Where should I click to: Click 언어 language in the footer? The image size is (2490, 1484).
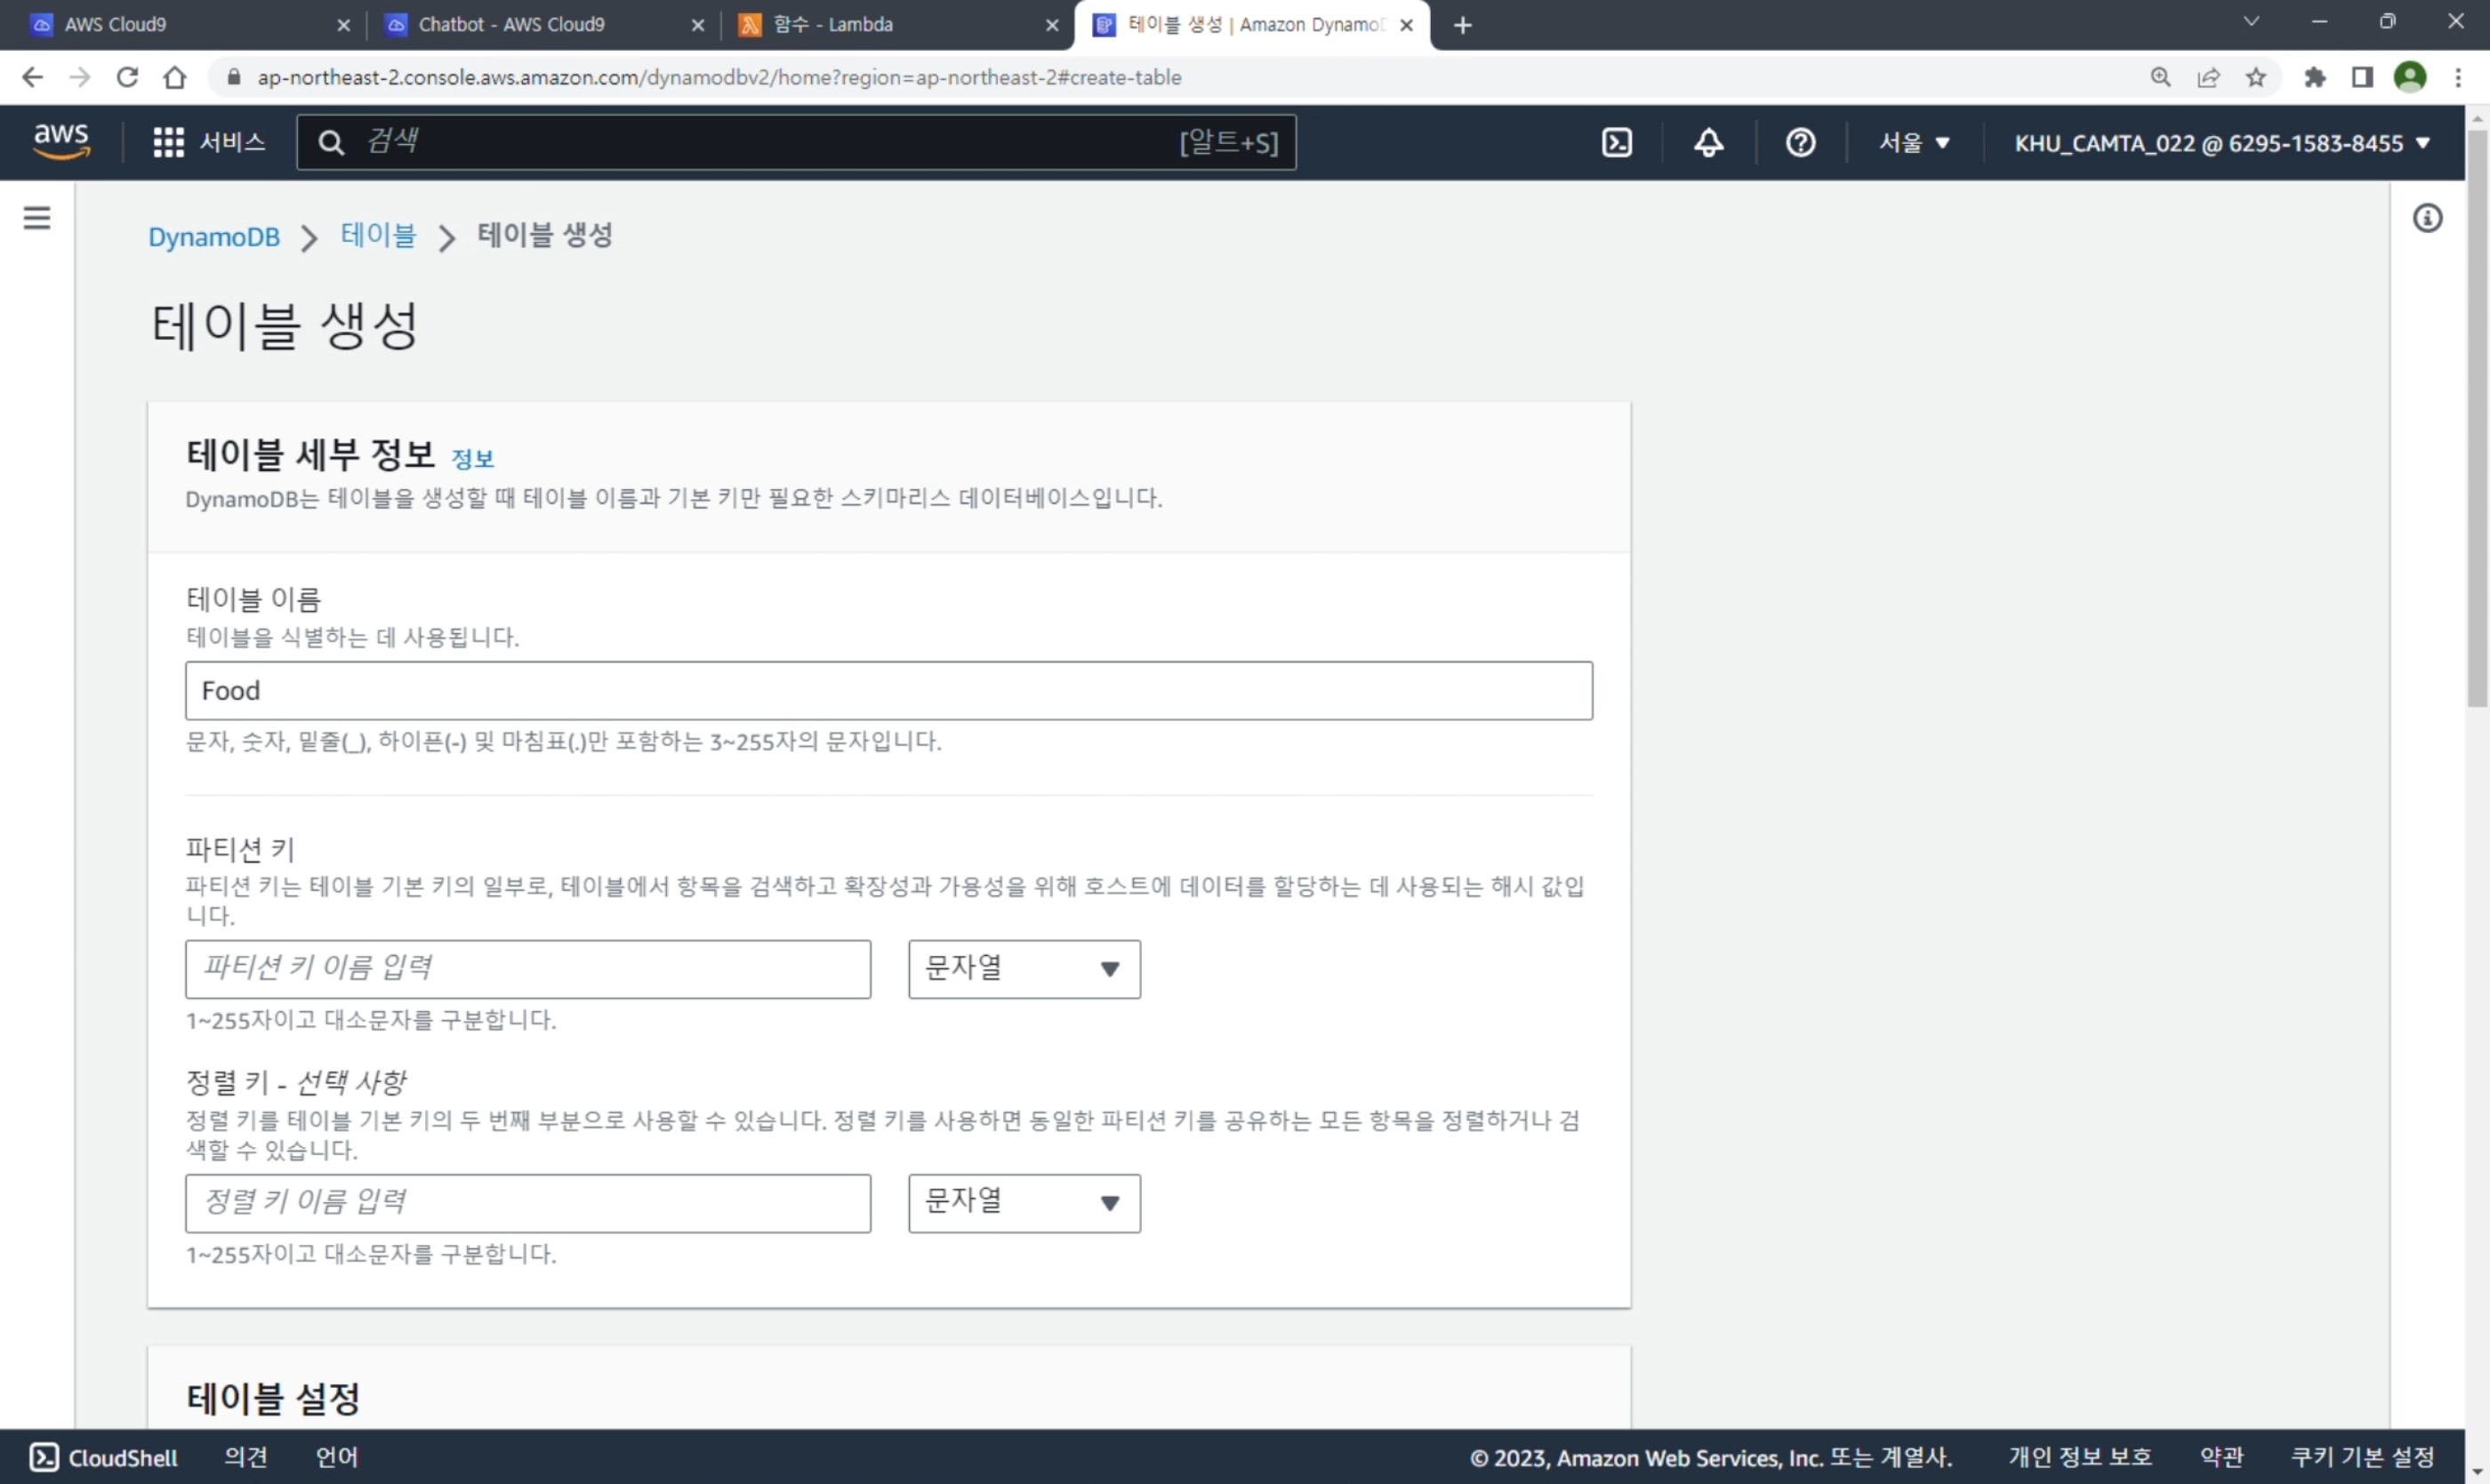click(337, 1457)
